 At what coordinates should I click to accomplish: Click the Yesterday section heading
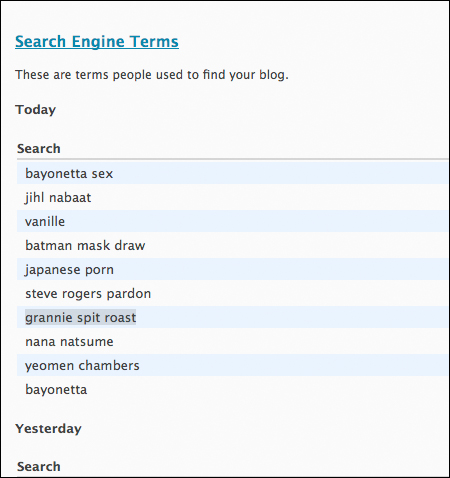[x=48, y=429]
